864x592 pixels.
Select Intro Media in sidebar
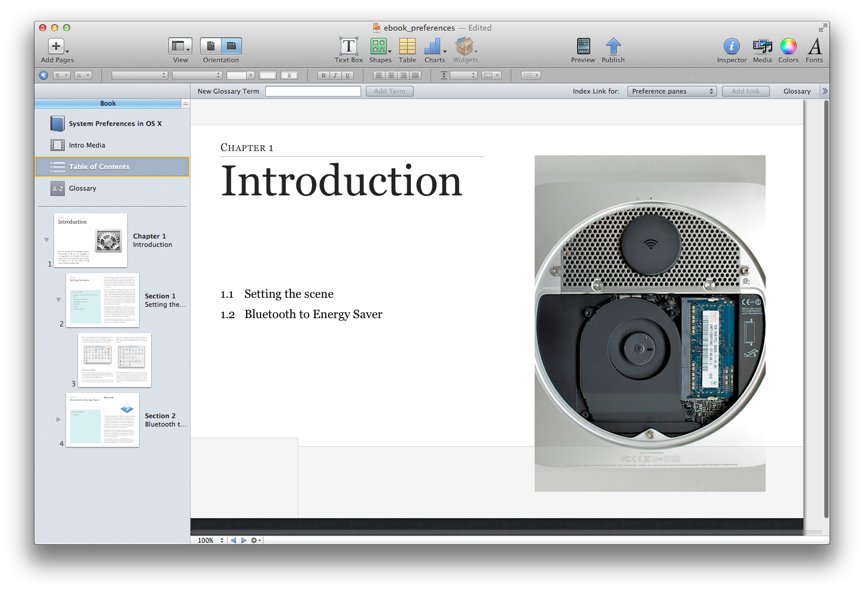coord(113,145)
